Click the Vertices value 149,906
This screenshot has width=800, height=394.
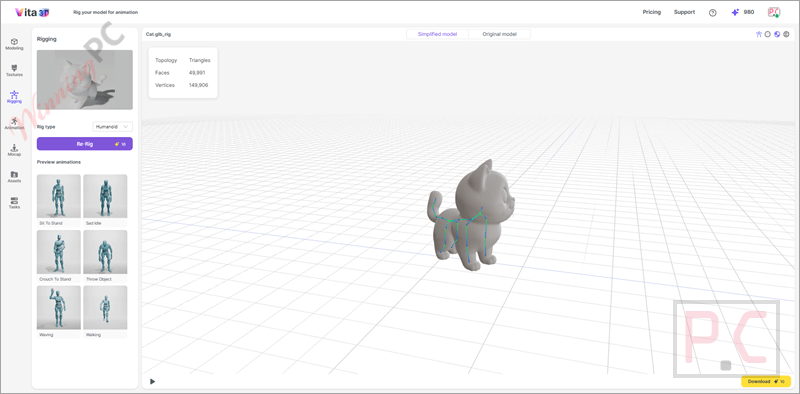click(198, 85)
